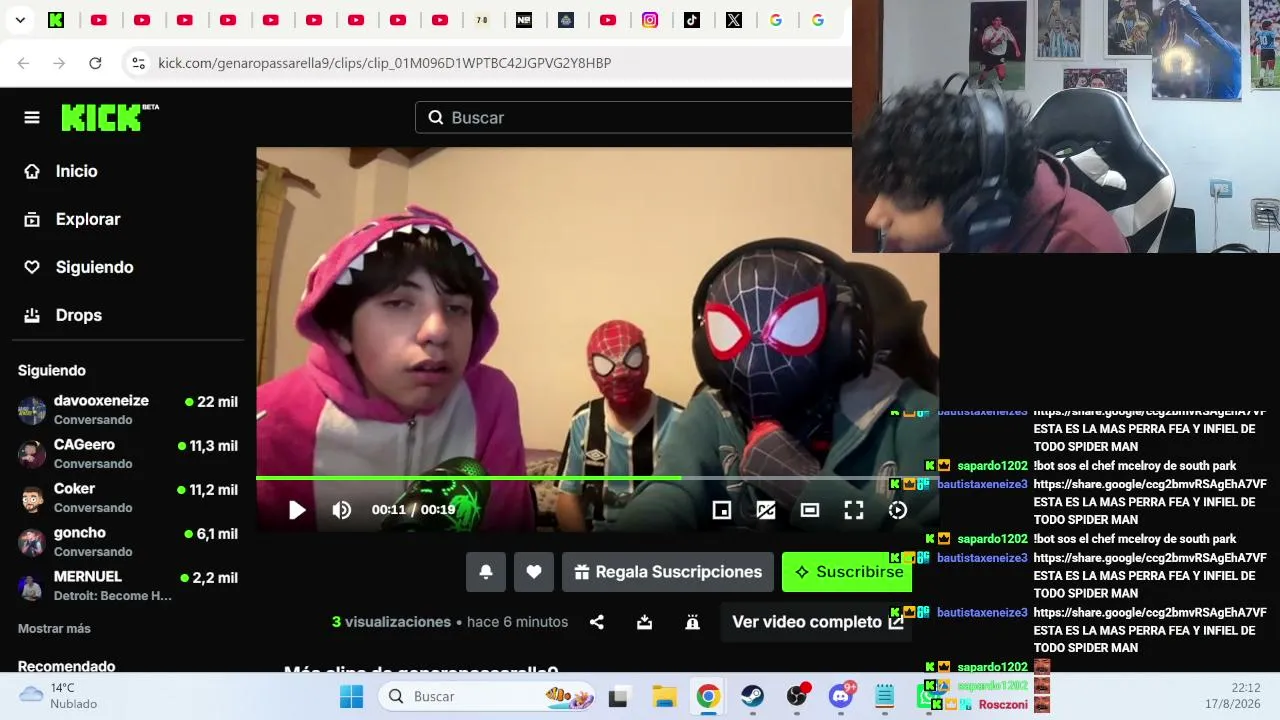Image resolution: width=1280 pixels, height=720 pixels.
Task: Open Ver video completo link
Action: point(817,622)
